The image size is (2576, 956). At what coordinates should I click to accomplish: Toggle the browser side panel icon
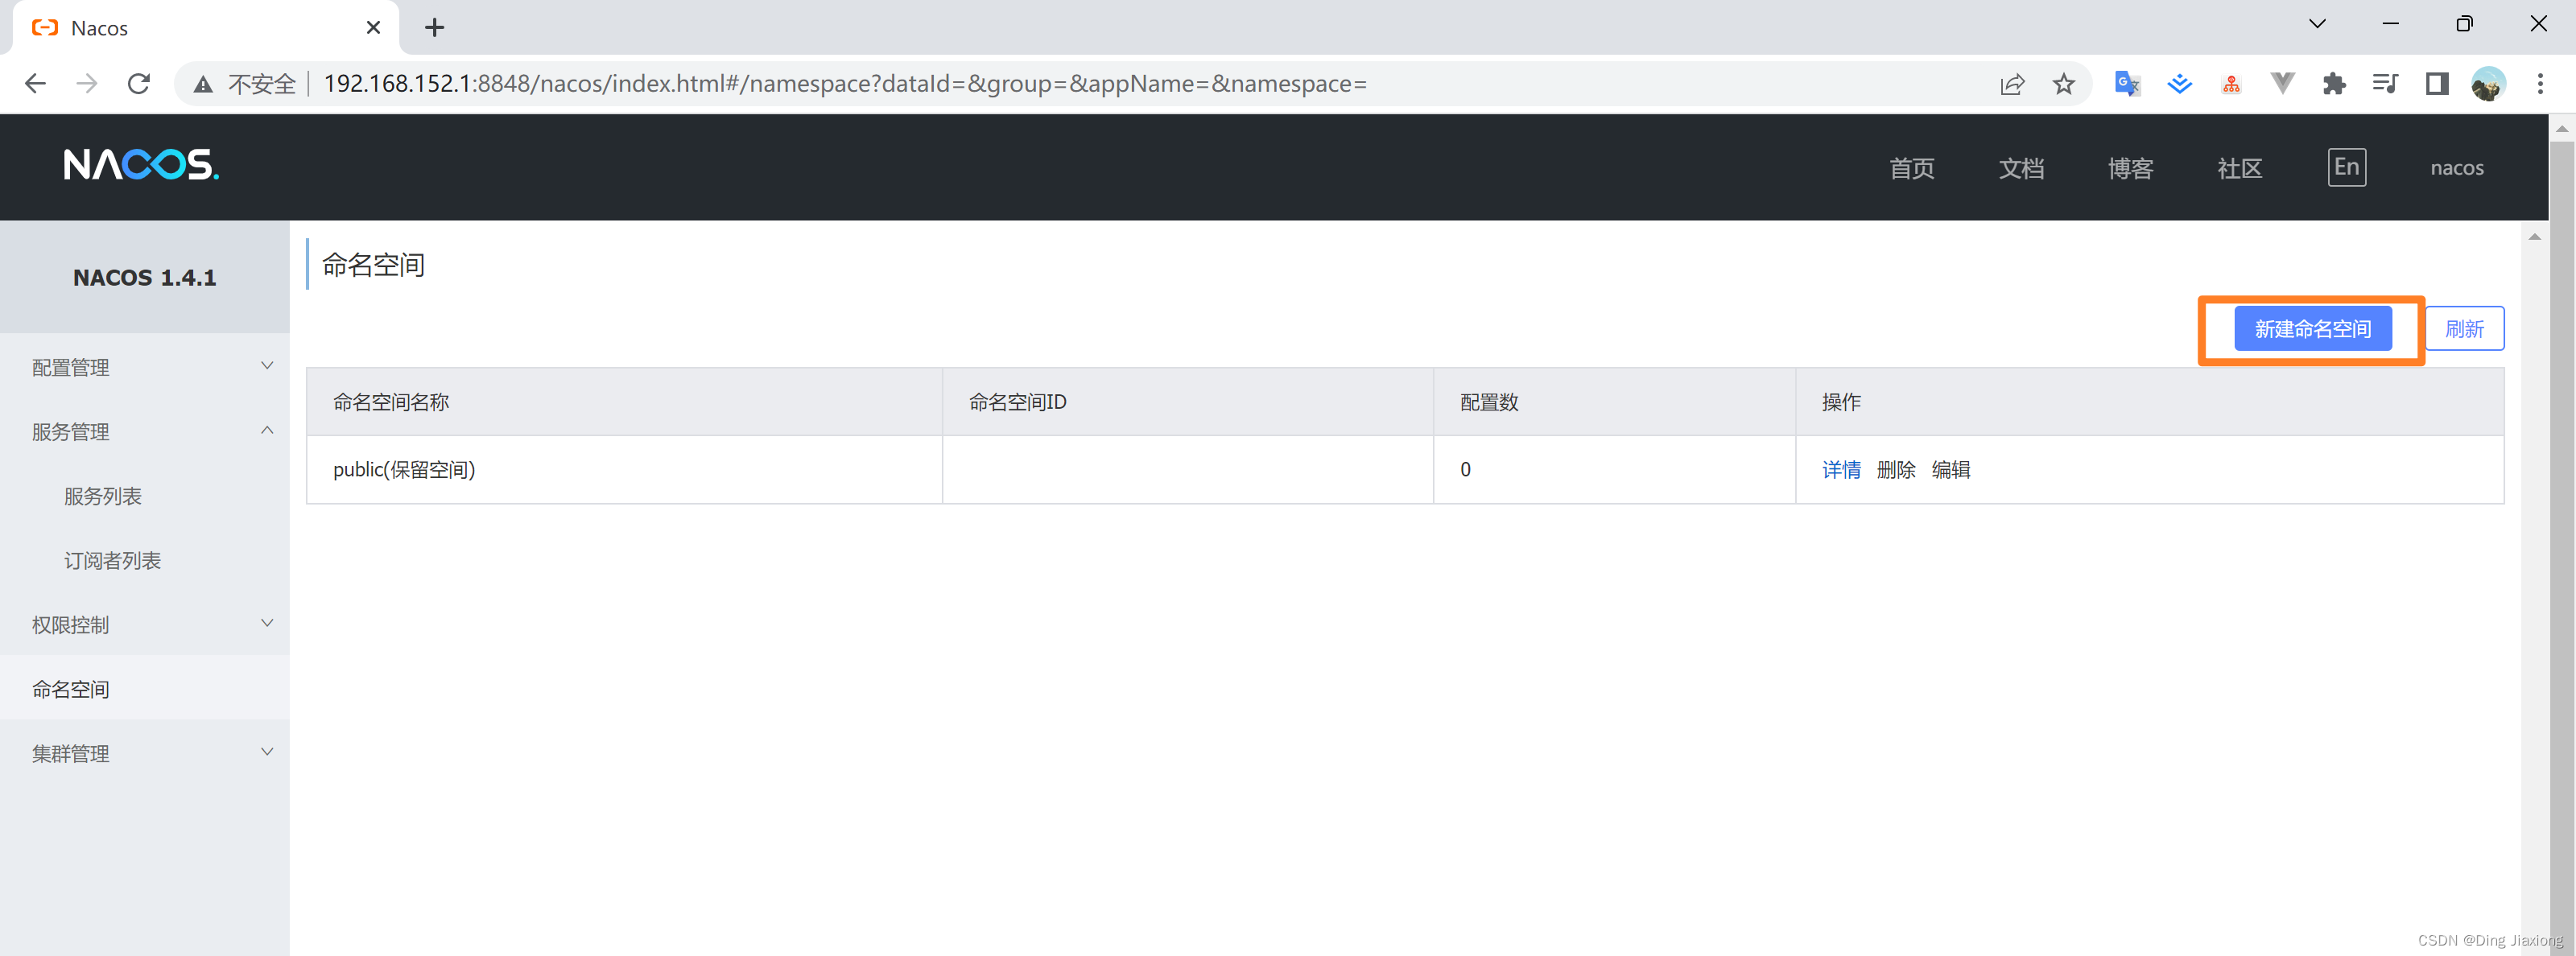tap(2437, 84)
